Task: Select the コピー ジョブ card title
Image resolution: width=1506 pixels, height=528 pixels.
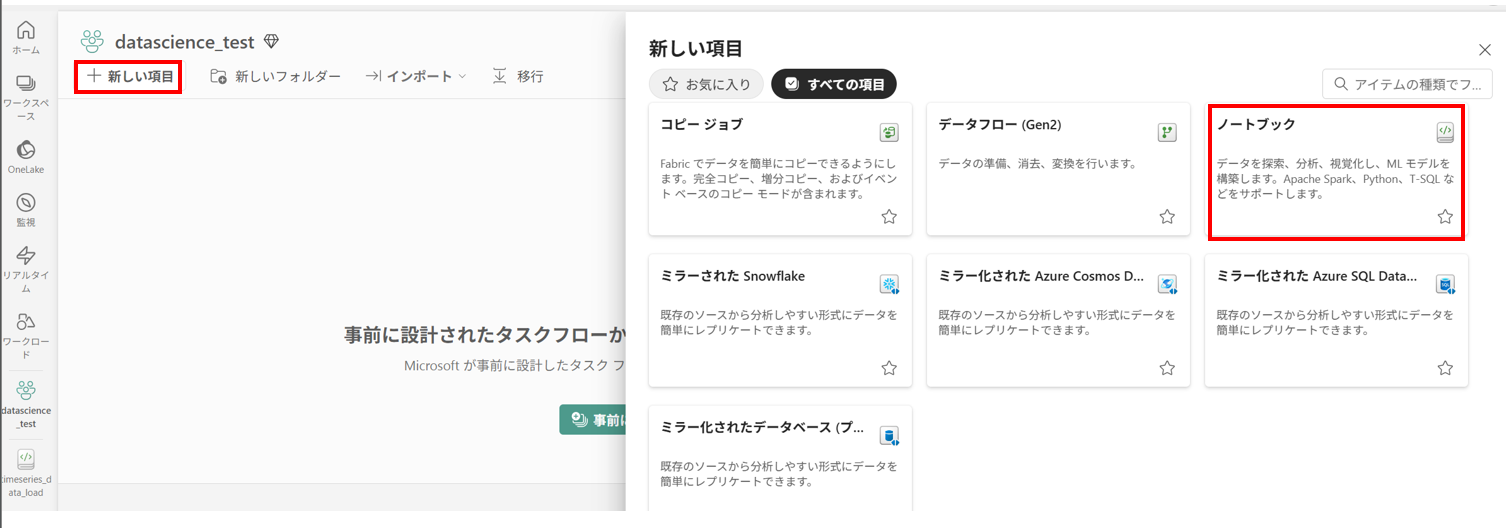Action: pyautogui.click(x=702, y=124)
